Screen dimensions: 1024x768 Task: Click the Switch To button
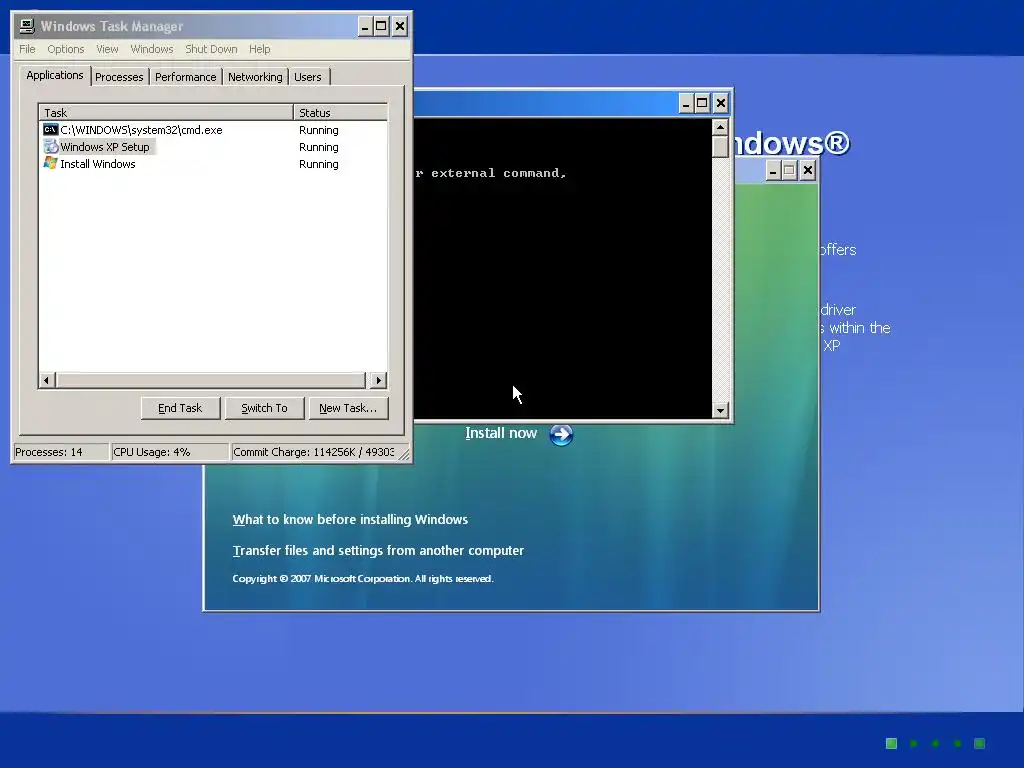pyautogui.click(x=264, y=408)
